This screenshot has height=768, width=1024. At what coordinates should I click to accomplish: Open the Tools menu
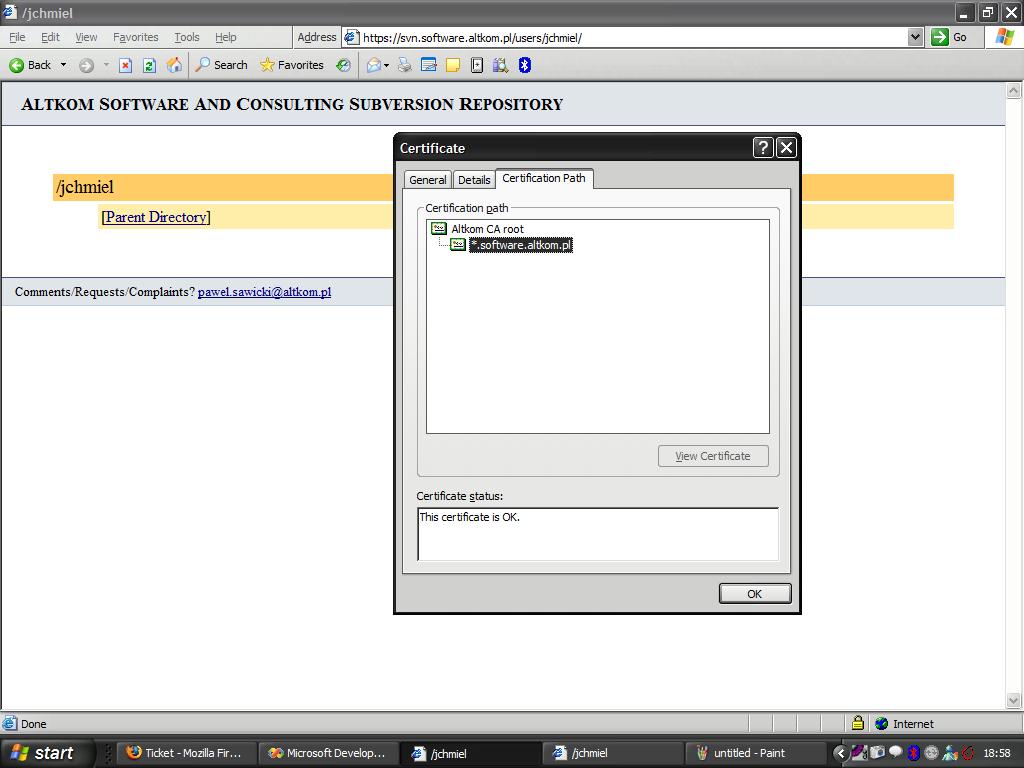click(x=187, y=37)
